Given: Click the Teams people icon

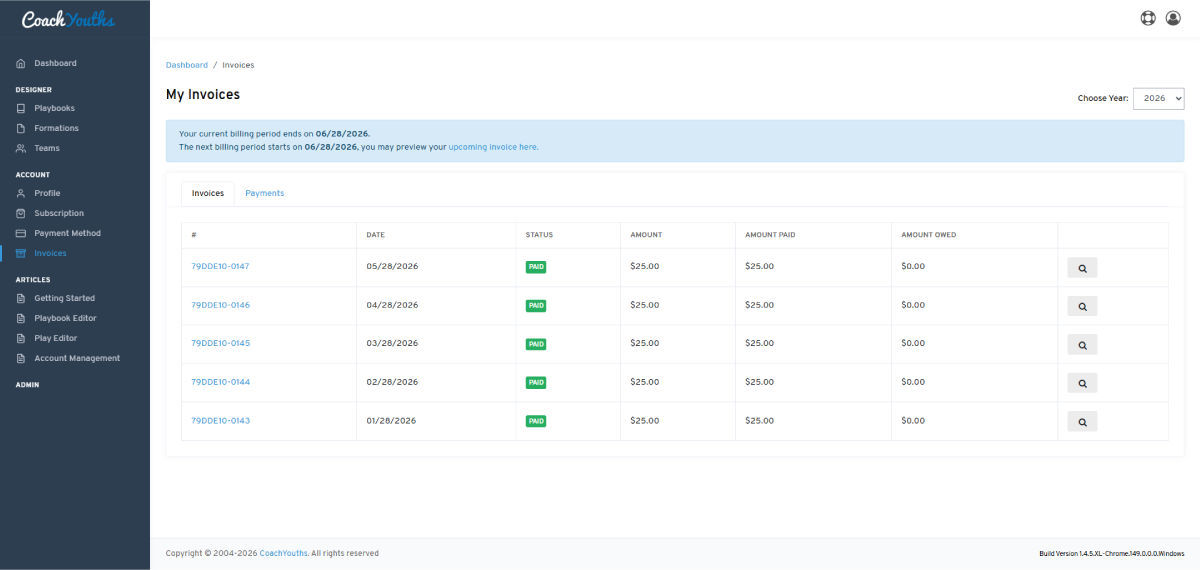Looking at the screenshot, I should [21, 148].
